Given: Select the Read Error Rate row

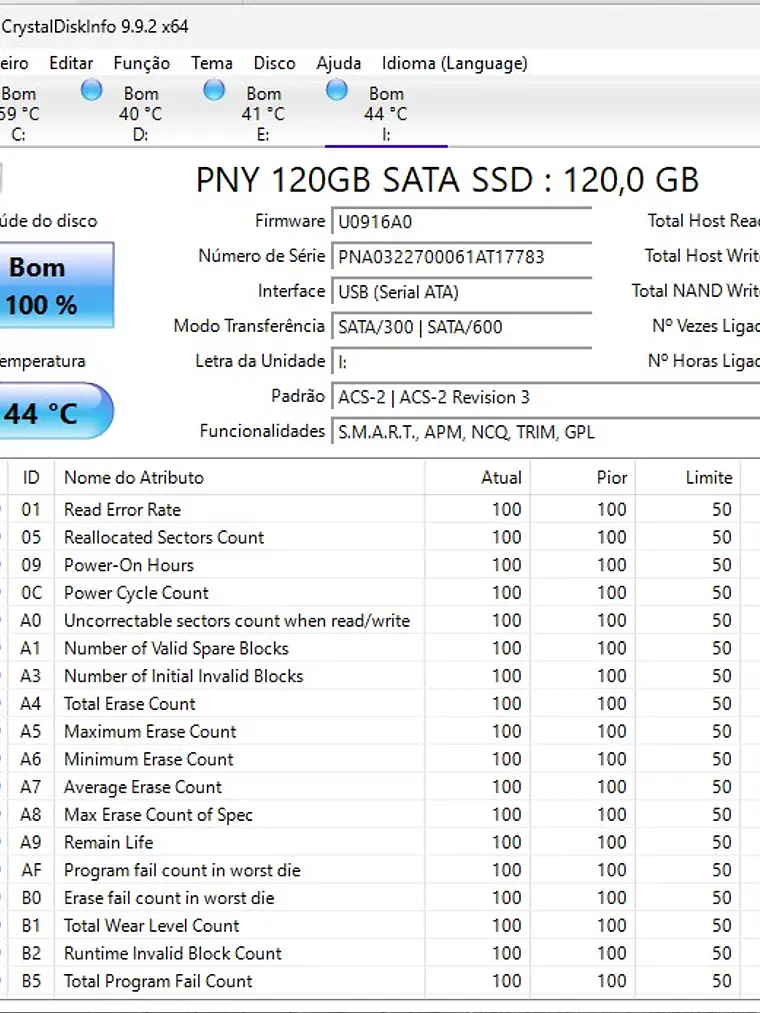Looking at the screenshot, I should pos(380,509).
